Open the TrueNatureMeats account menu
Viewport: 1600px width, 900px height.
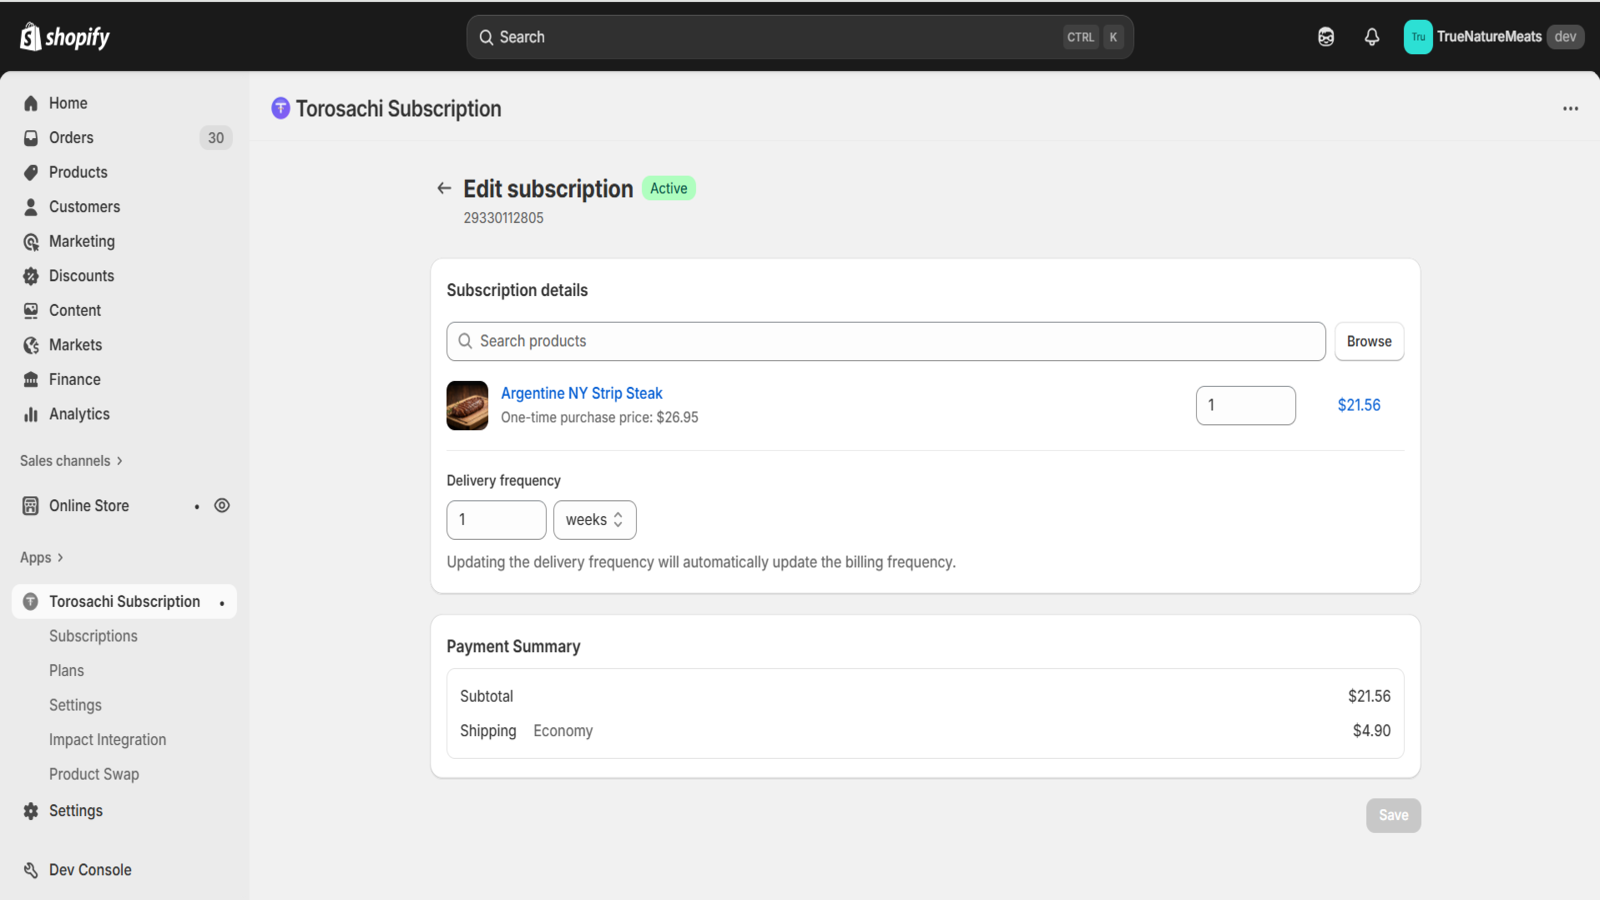point(1494,37)
